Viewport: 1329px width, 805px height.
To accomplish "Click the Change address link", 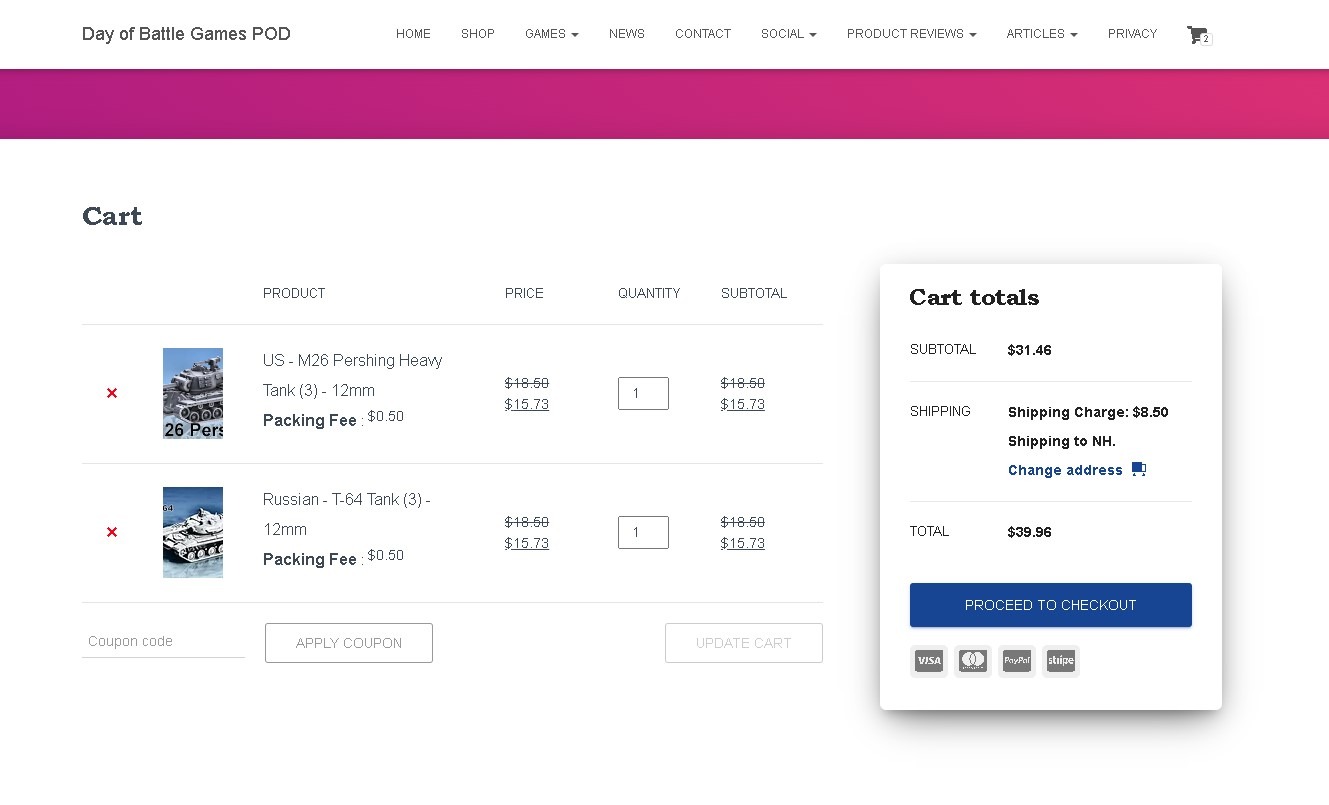I will [x=1065, y=470].
